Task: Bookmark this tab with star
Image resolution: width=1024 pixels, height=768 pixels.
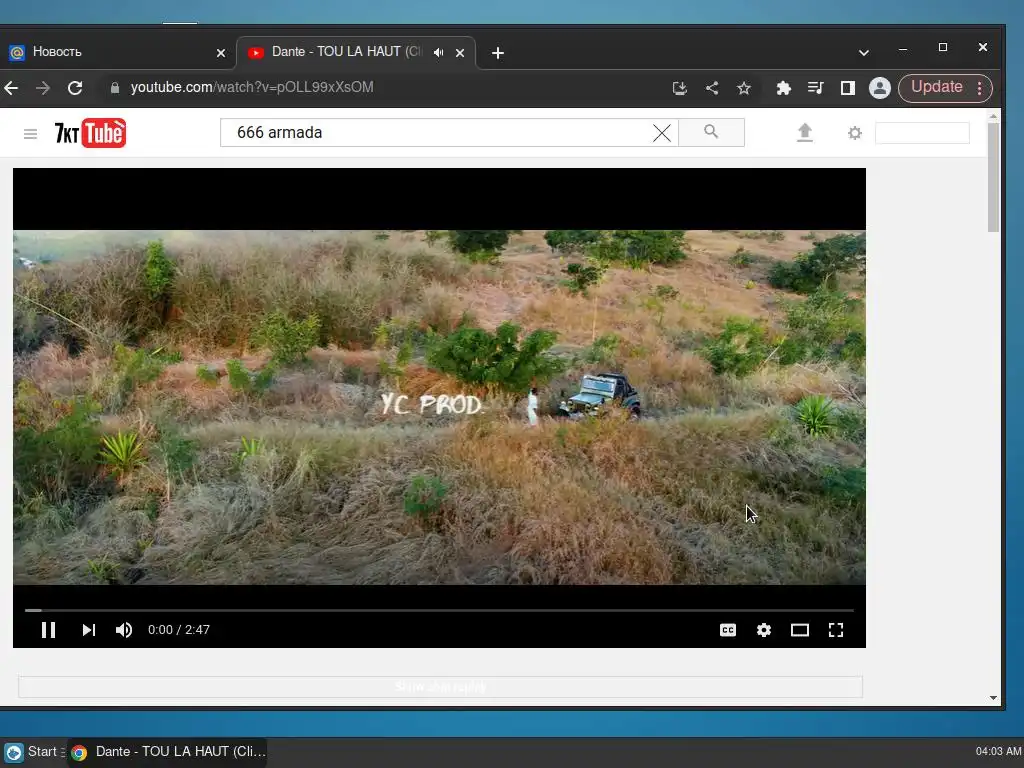Action: (x=744, y=88)
